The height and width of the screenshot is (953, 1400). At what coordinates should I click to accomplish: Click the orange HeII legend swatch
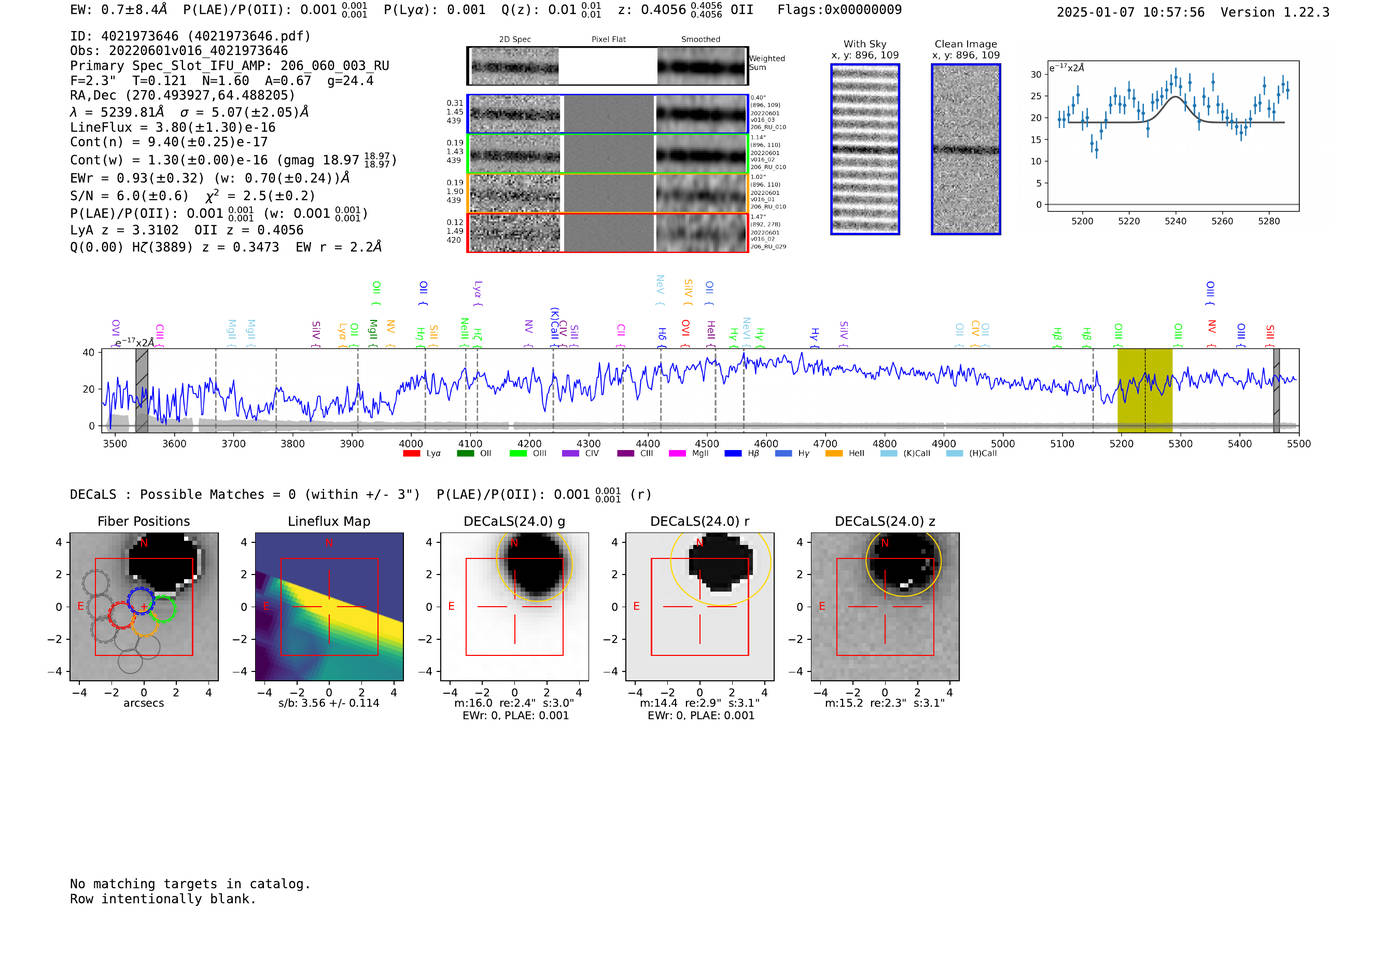(834, 454)
